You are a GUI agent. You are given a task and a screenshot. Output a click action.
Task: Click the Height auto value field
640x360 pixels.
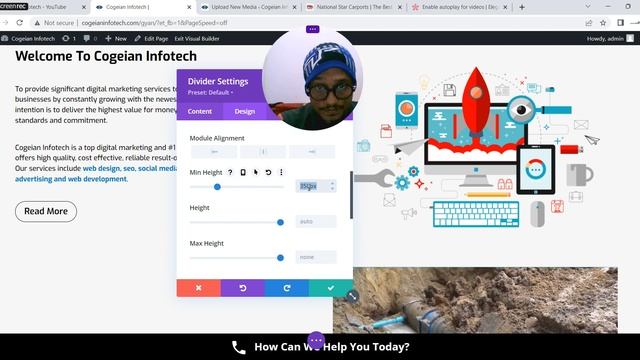pos(316,222)
